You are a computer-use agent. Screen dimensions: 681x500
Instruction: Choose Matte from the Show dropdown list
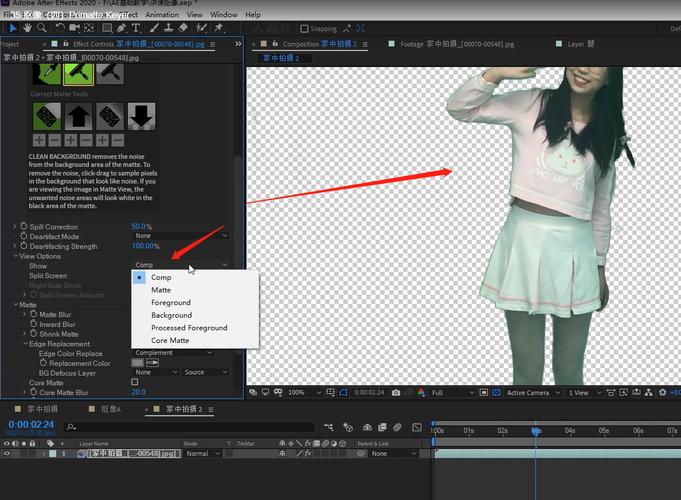pos(161,290)
